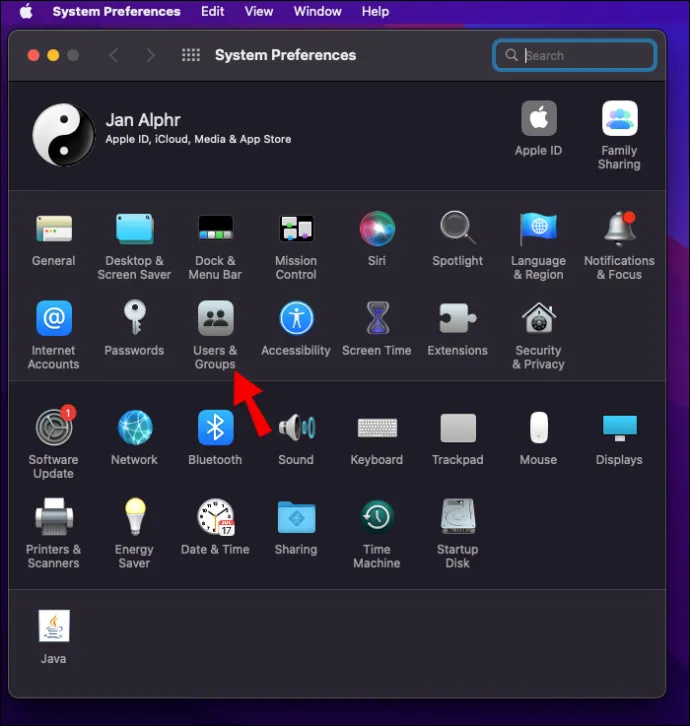The height and width of the screenshot is (726, 690).
Task: Open Bluetooth settings
Action: [x=215, y=427]
